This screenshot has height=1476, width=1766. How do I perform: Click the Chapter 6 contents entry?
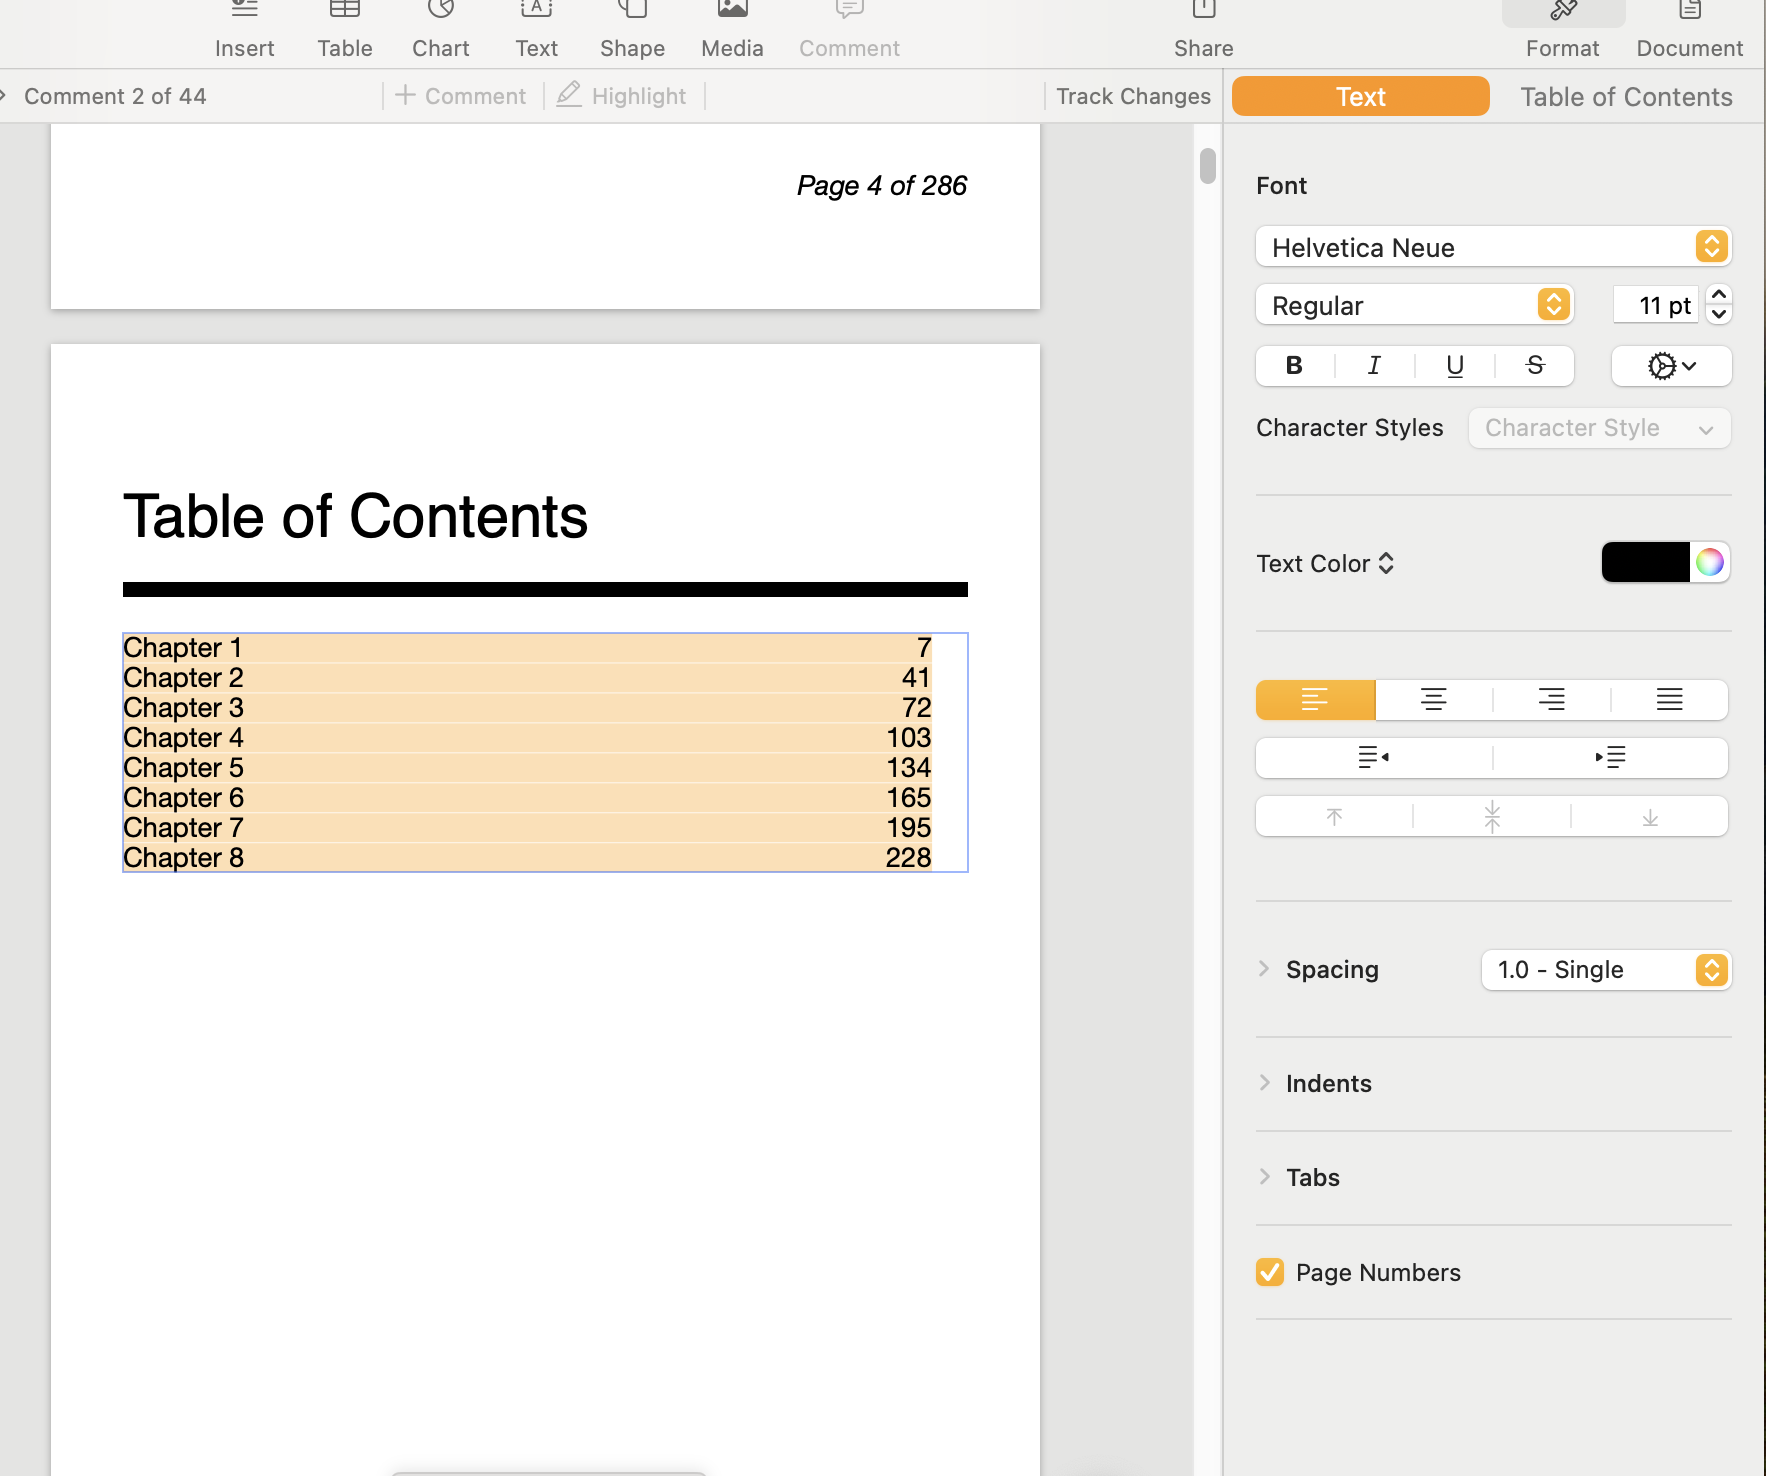(527, 798)
